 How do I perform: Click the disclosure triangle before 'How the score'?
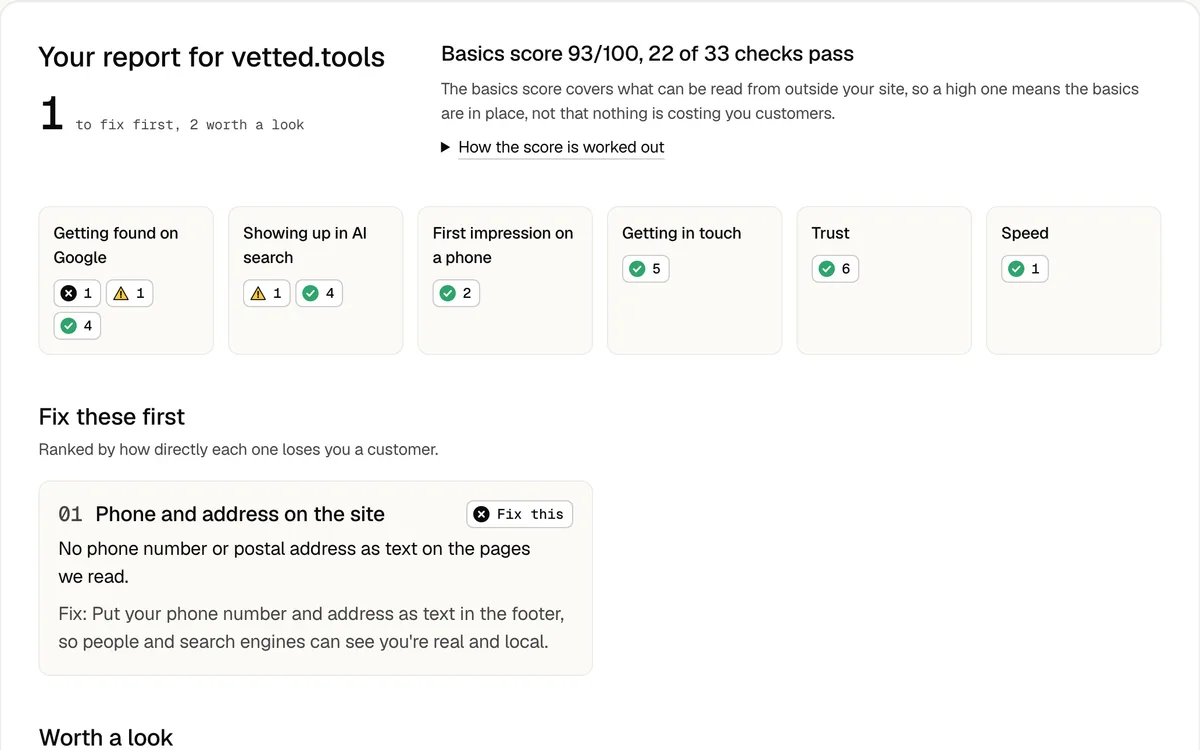pyautogui.click(x=446, y=147)
